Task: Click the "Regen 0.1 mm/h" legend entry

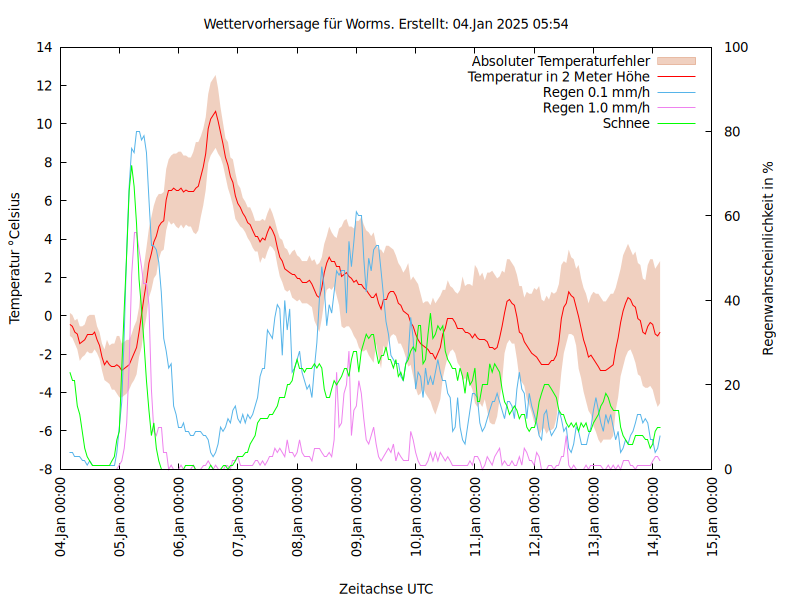Action: (596, 92)
